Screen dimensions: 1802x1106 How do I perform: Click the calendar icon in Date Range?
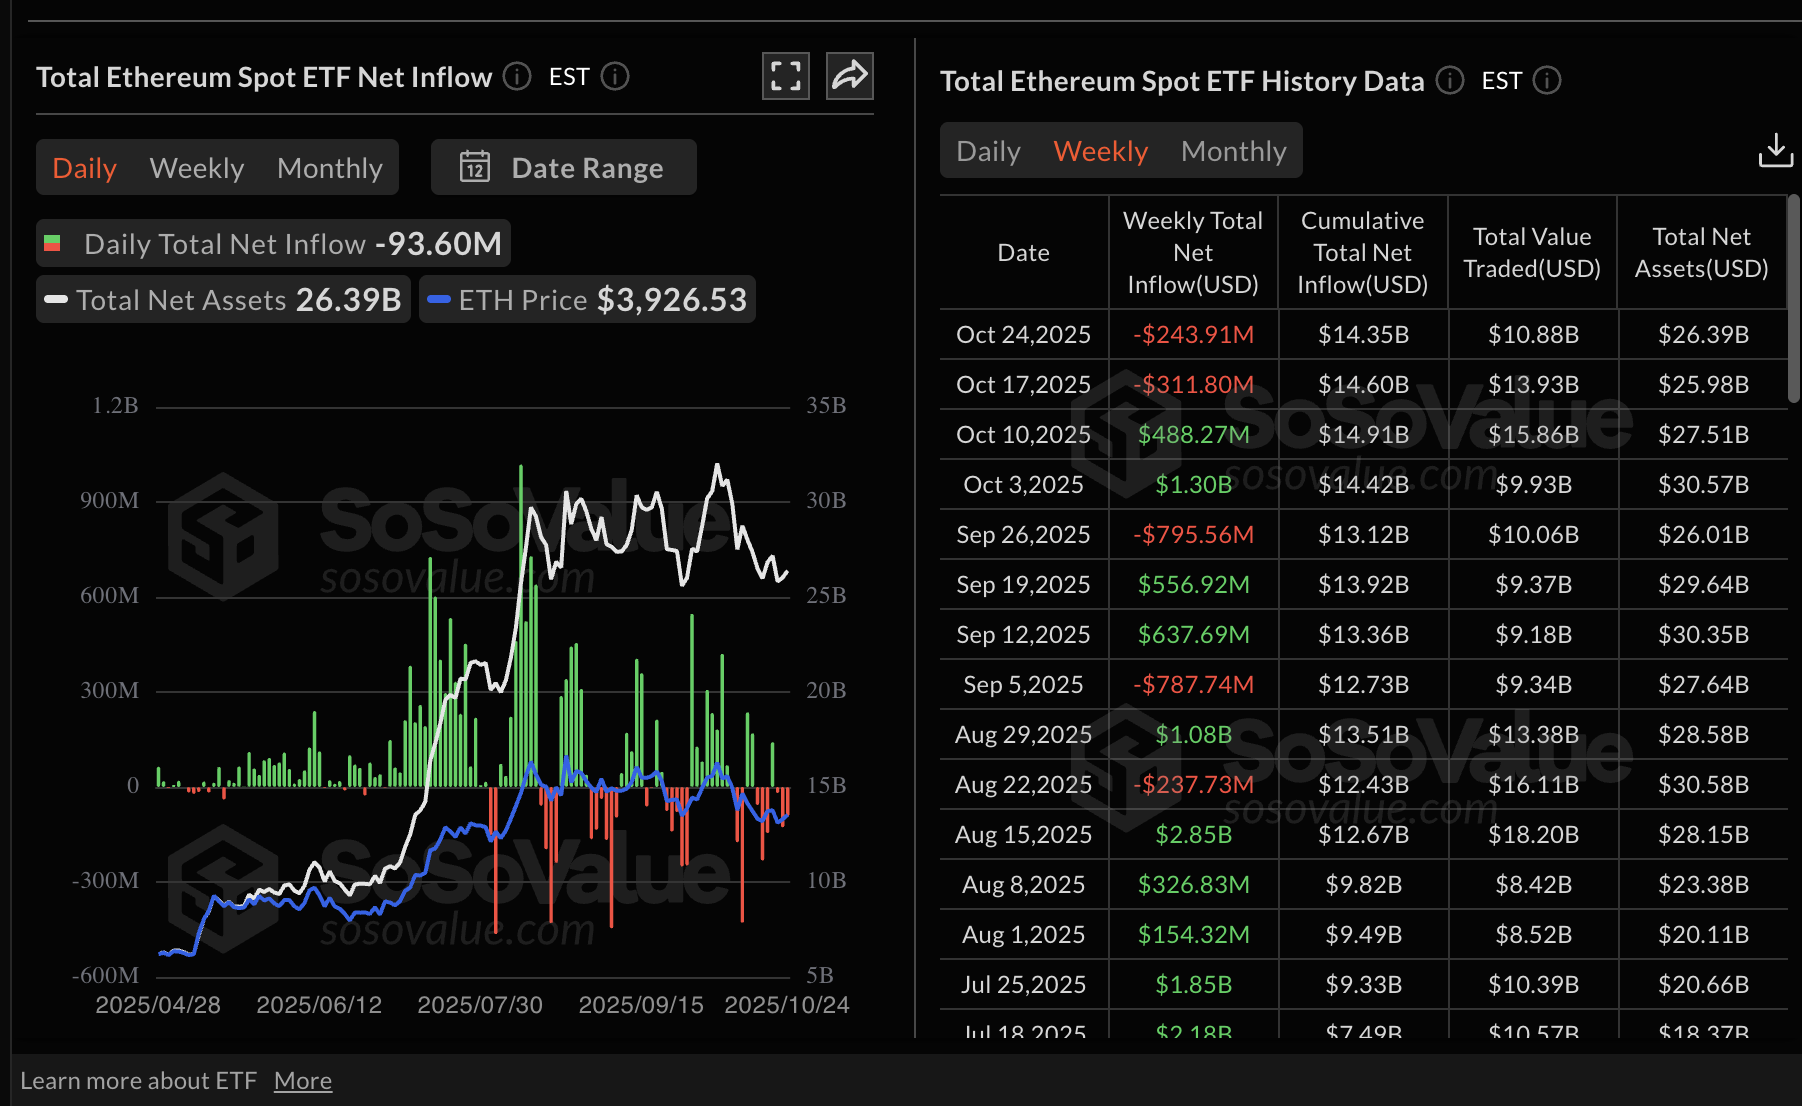[x=475, y=167]
